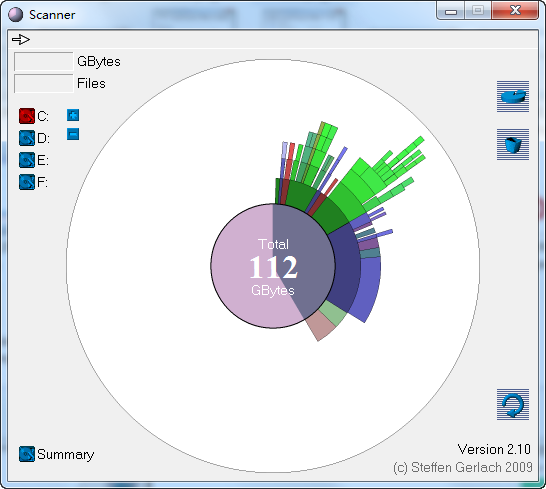Screen dimensions: 546x489
Task: Open the recycle bin icon
Action: coord(513,145)
